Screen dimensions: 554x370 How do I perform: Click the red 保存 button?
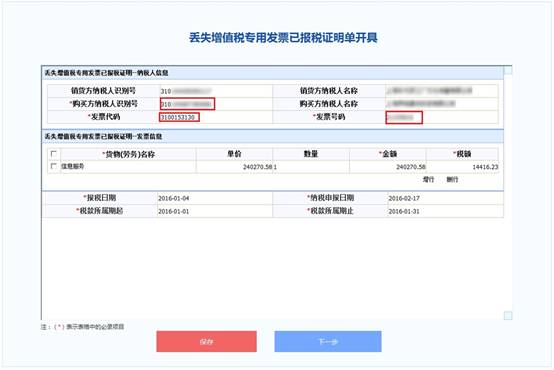coord(206,341)
